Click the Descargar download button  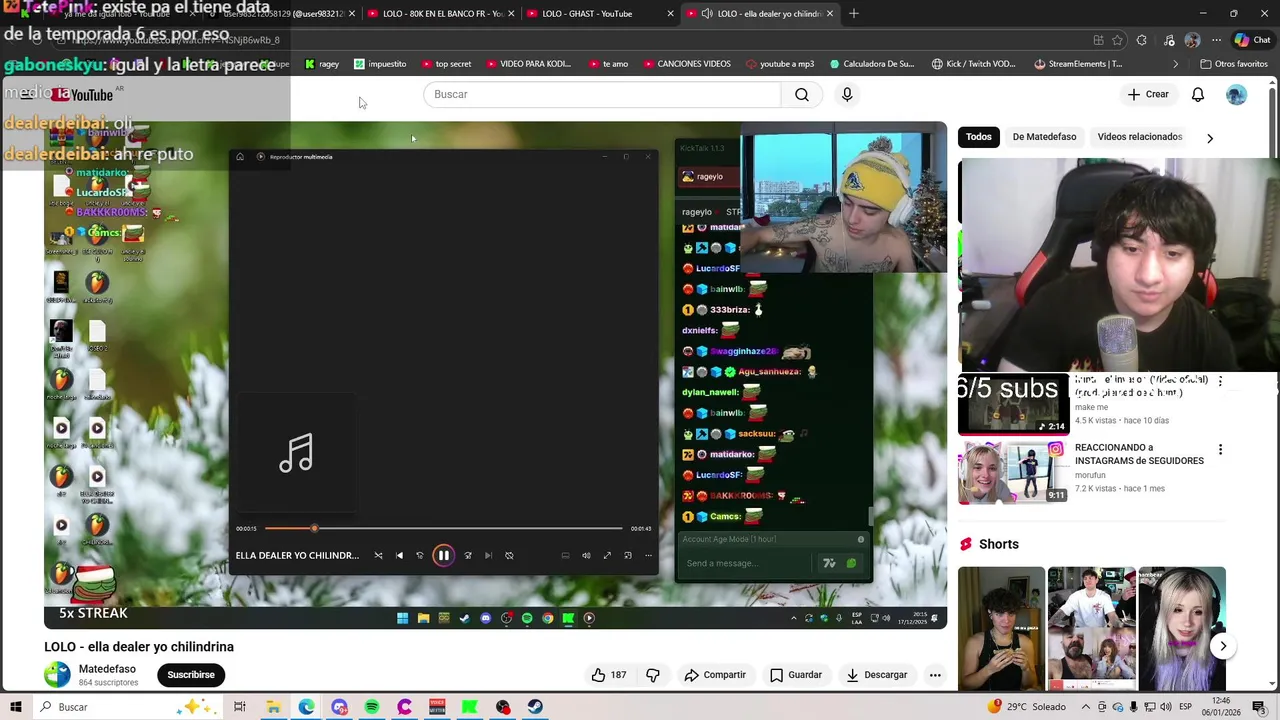click(x=877, y=675)
